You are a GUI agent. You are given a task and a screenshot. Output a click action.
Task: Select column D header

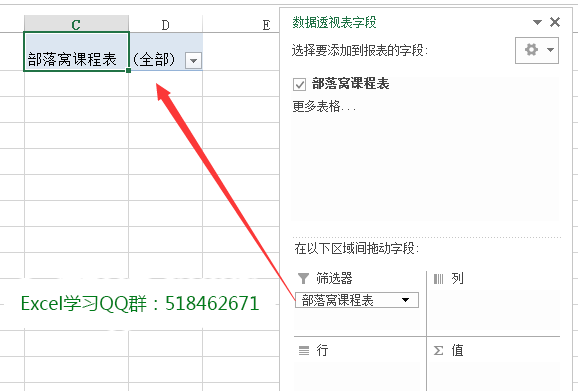(x=166, y=24)
